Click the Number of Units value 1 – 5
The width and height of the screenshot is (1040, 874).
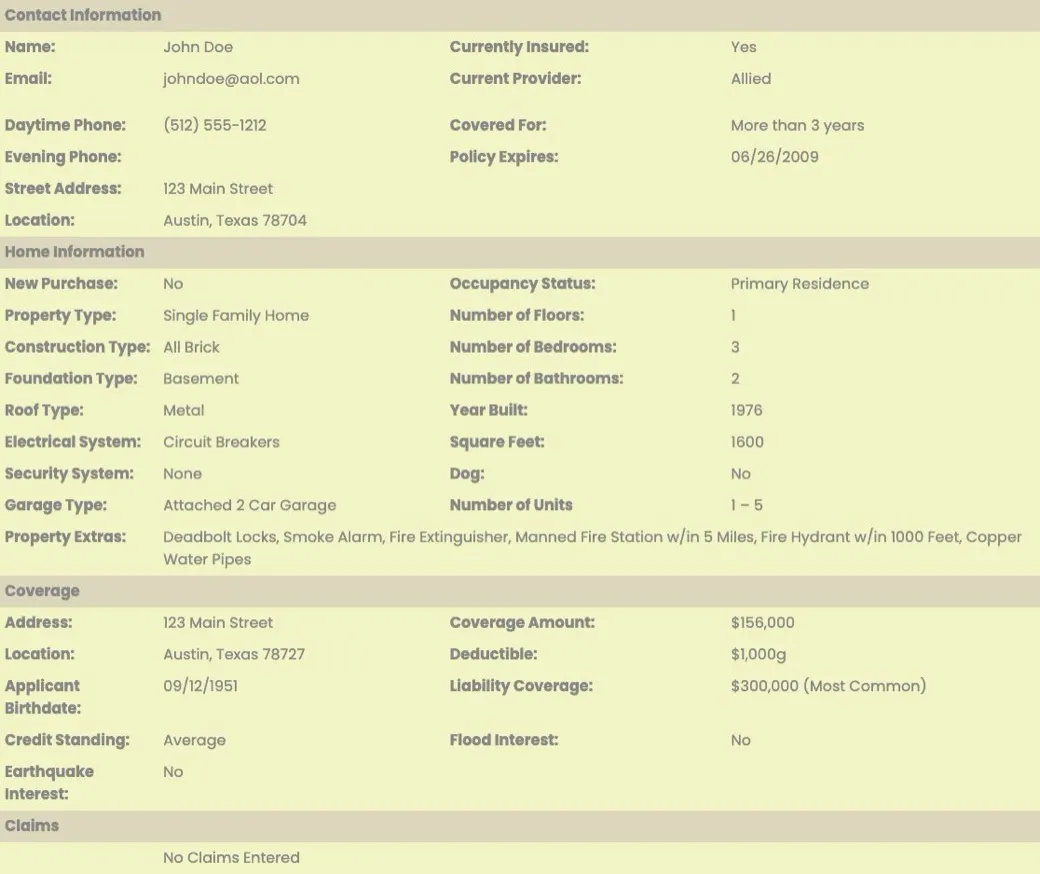[746, 505]
